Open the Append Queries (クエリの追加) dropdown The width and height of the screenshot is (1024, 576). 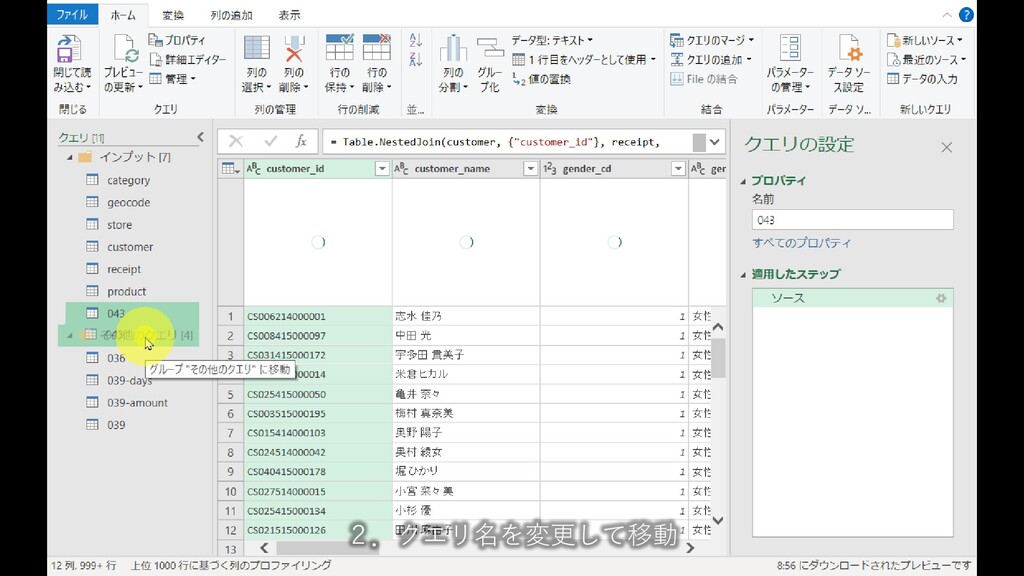(711, 59)
